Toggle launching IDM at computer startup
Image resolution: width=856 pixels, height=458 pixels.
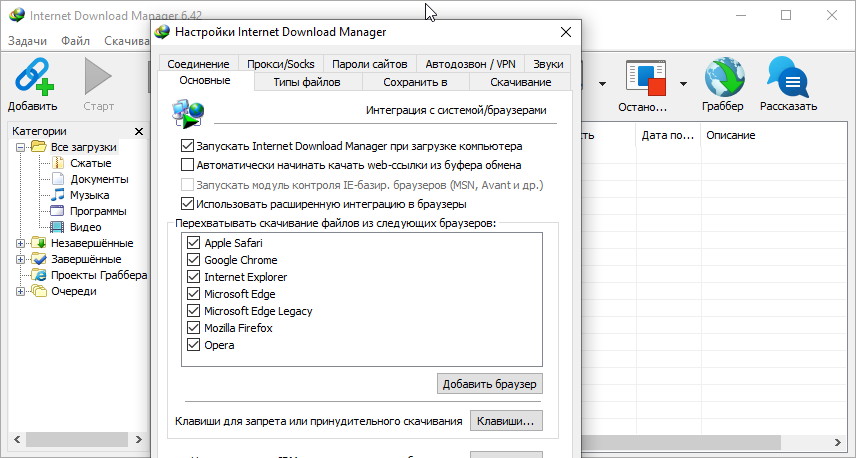point(187,146)
